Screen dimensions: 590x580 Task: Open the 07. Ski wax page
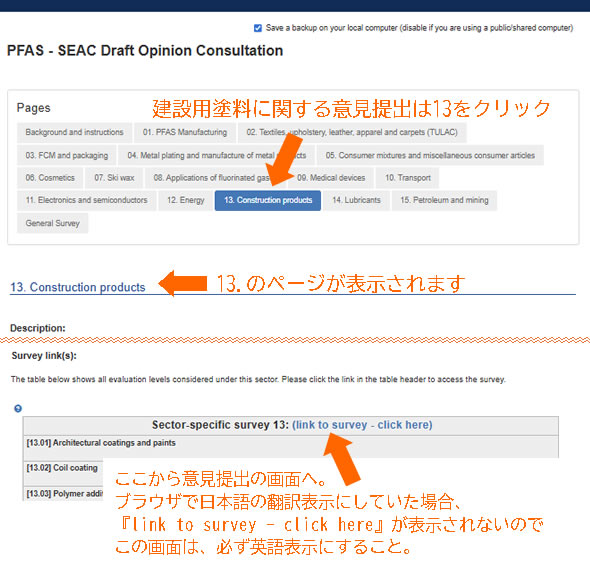coord(114,178)
